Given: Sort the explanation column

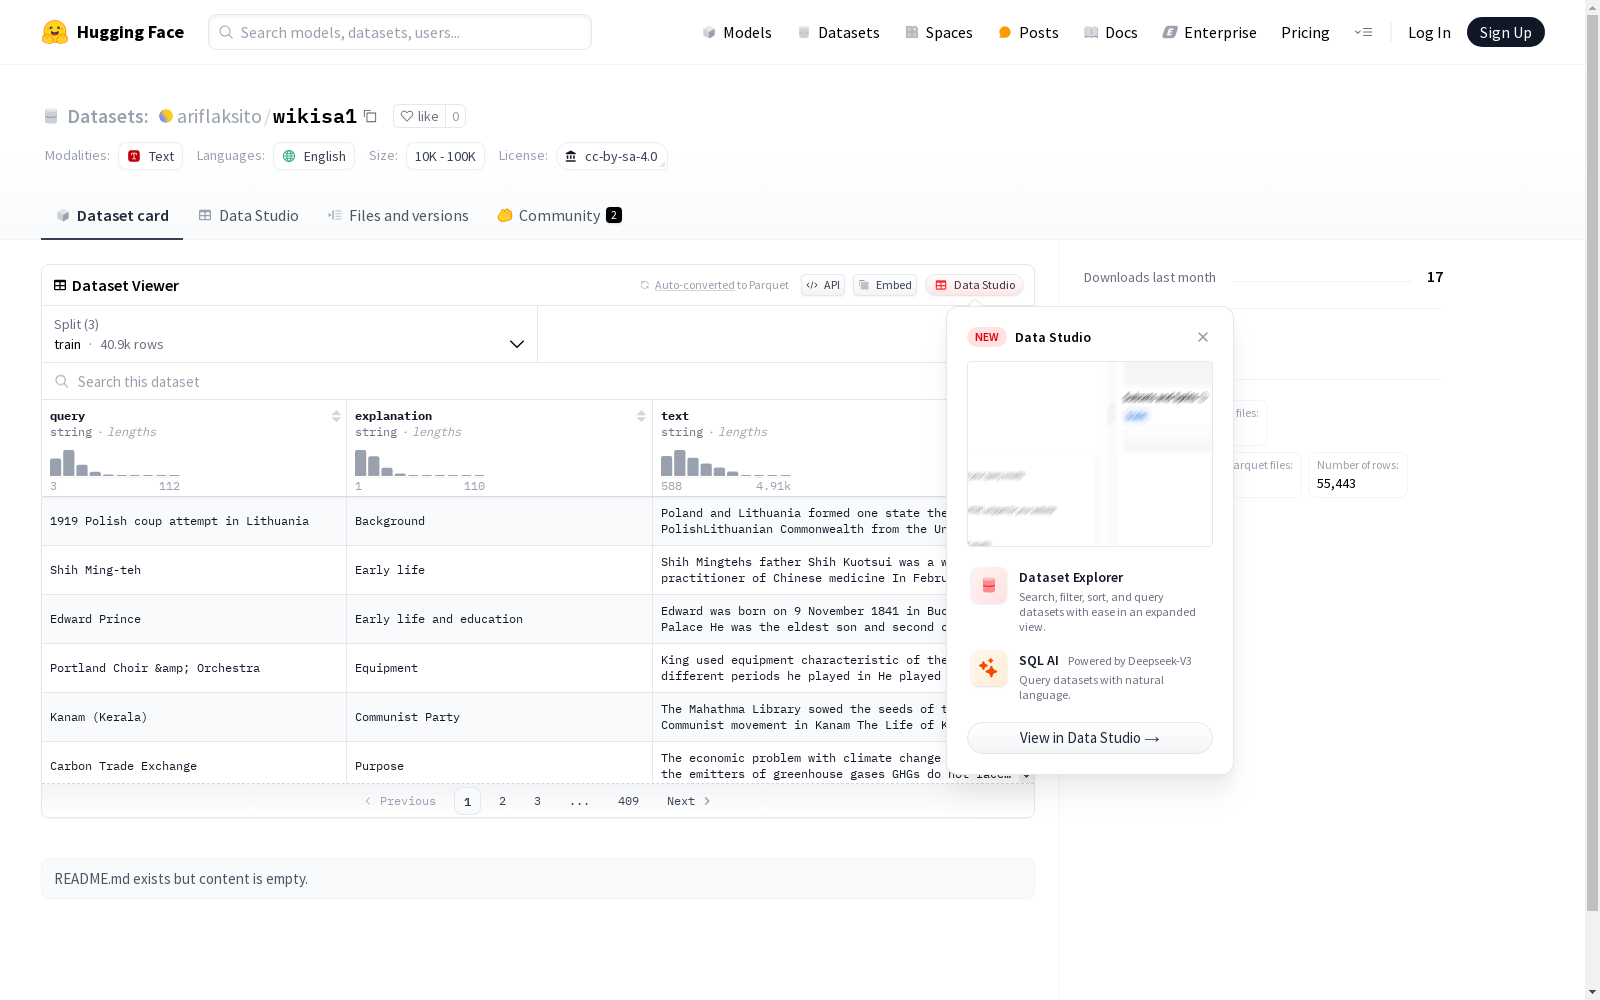Looking at the screenshot, I should coord(641,416).
